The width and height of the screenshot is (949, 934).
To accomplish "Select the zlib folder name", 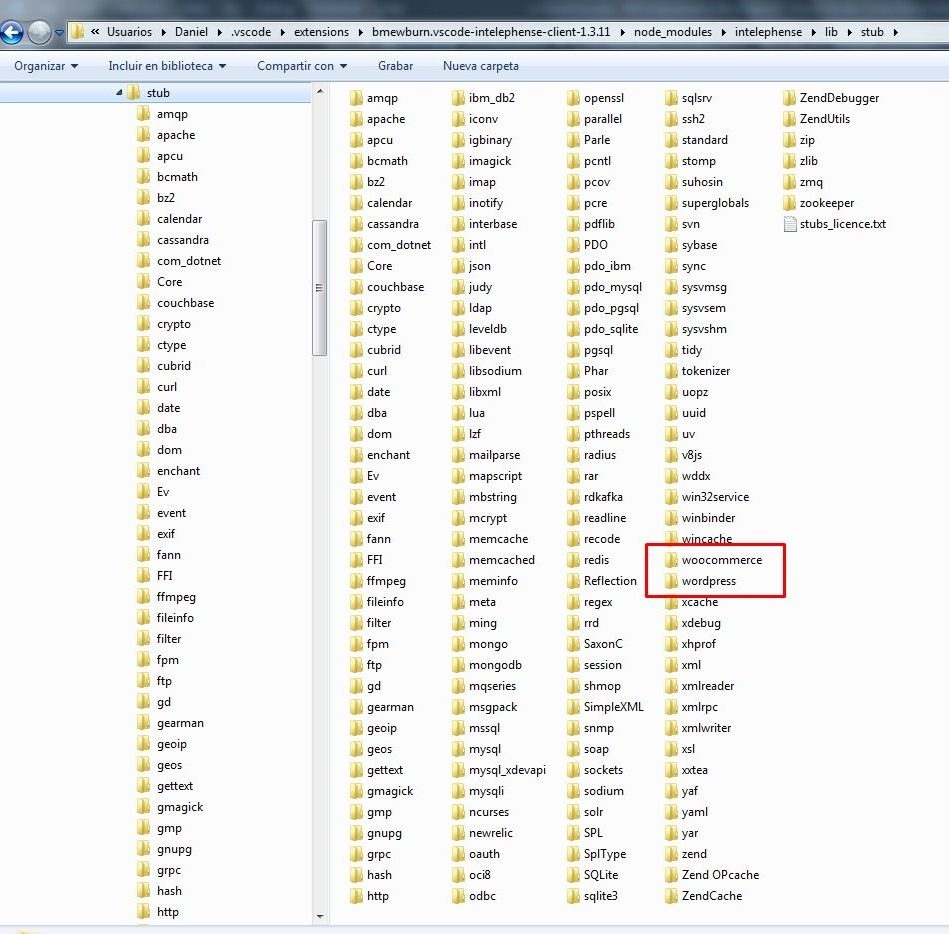I will coord(809,161).
